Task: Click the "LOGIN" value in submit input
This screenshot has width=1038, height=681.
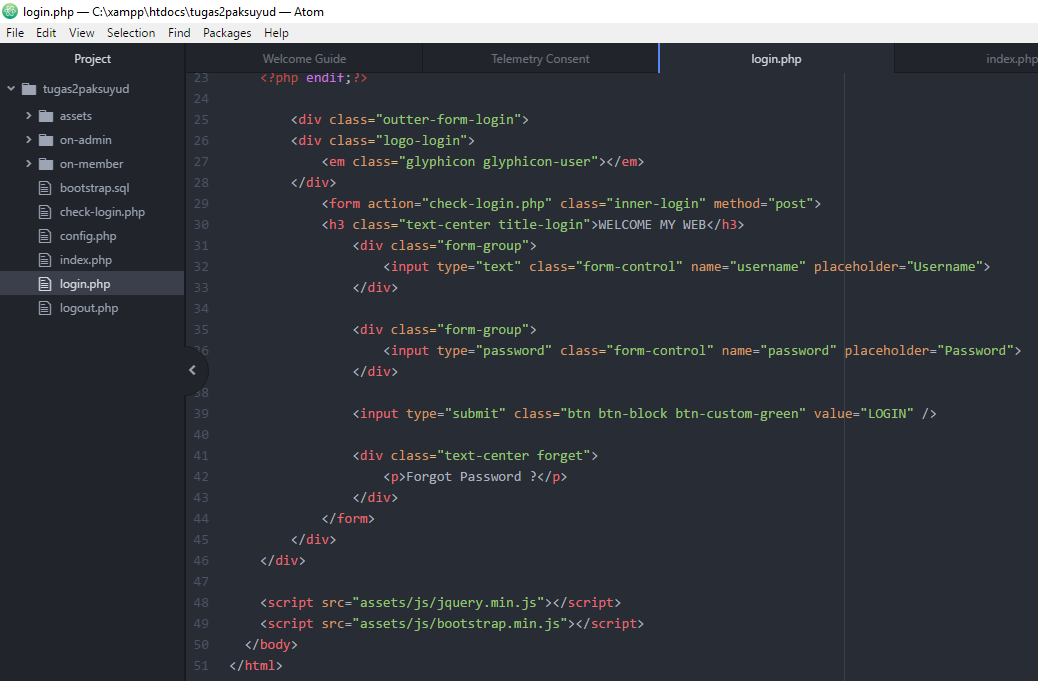Action: point(887,414)
